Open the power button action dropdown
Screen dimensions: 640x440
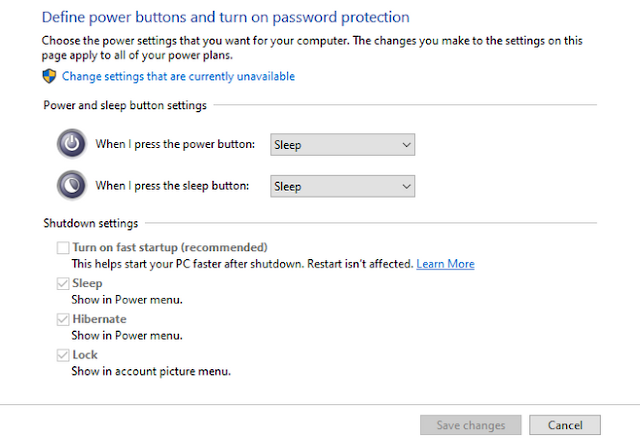tap(343, 145)
